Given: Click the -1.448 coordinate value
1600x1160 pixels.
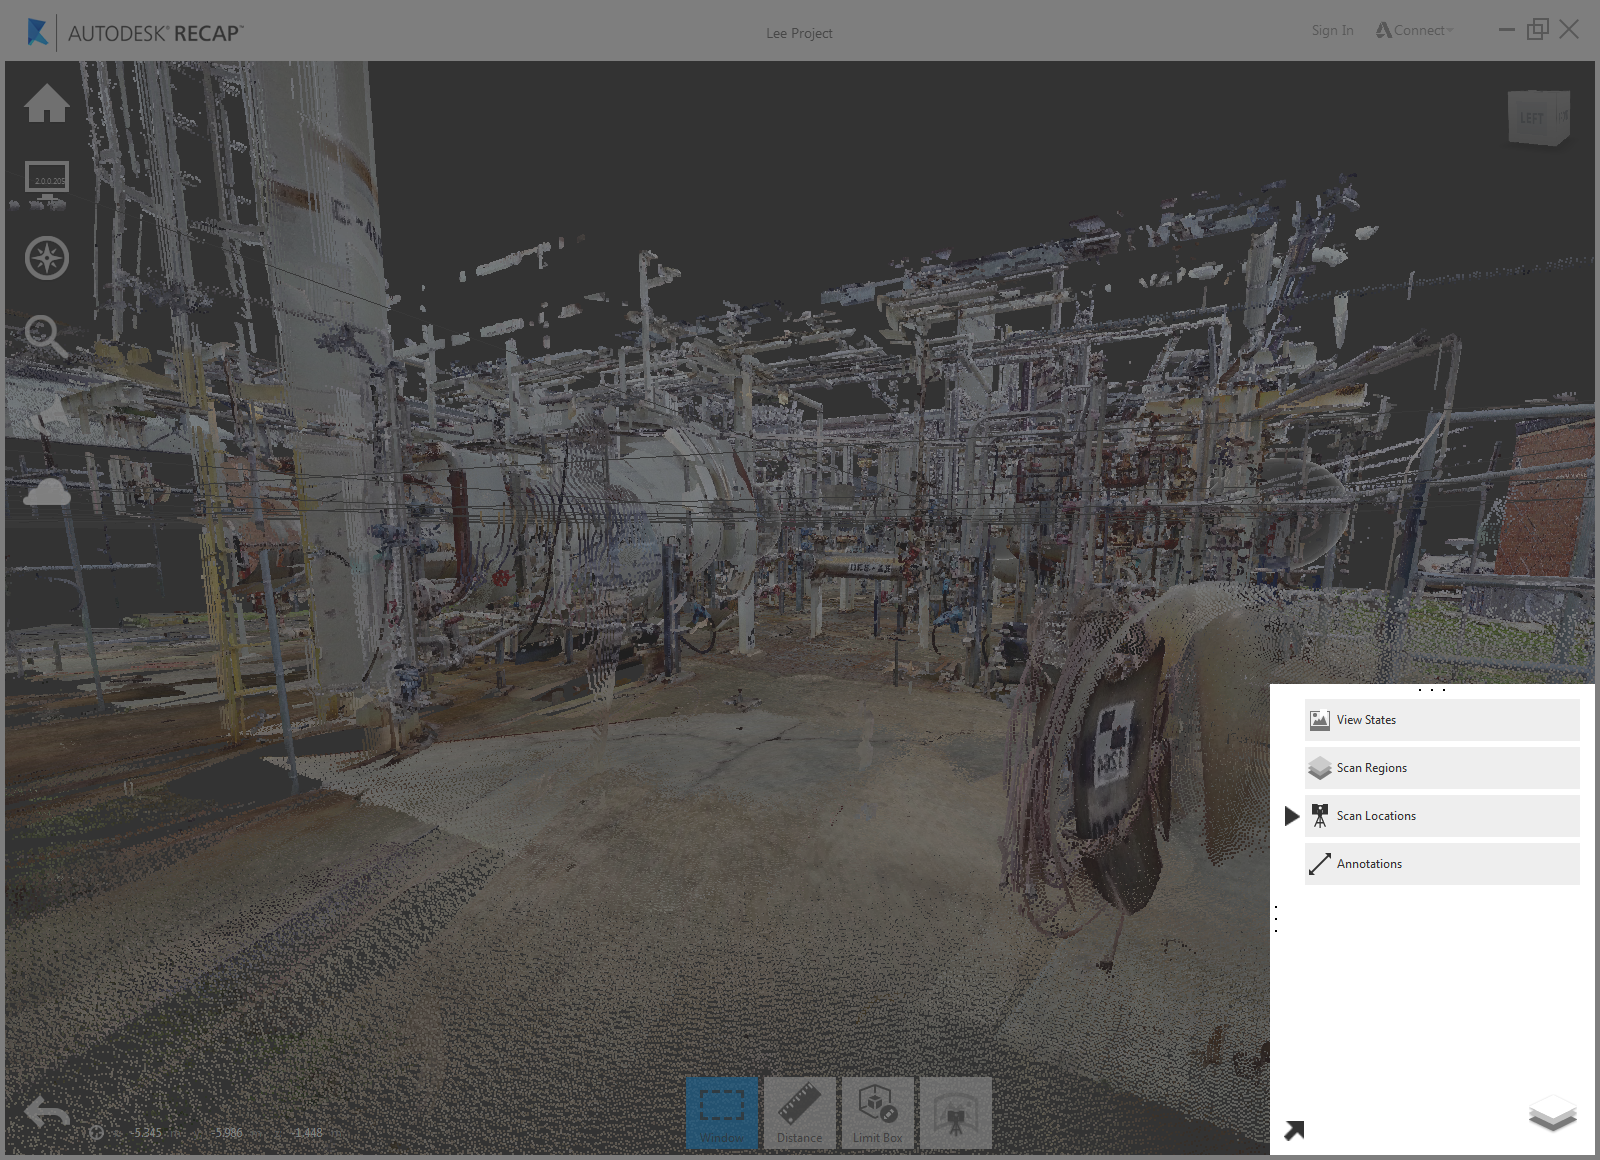Looking at the screenshot, I should pyautogui.click(x=308, y=1133).
